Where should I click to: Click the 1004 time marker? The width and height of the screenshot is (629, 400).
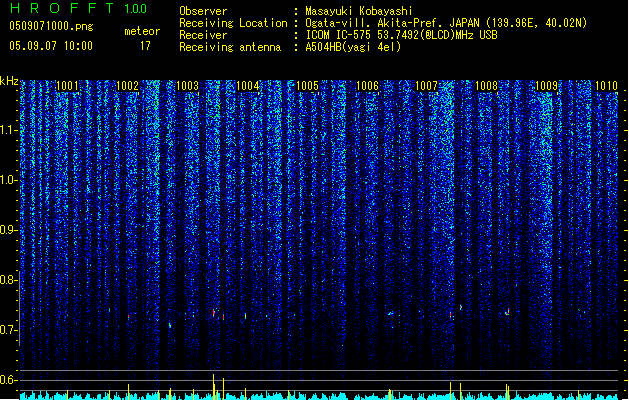tap(248, 86)
